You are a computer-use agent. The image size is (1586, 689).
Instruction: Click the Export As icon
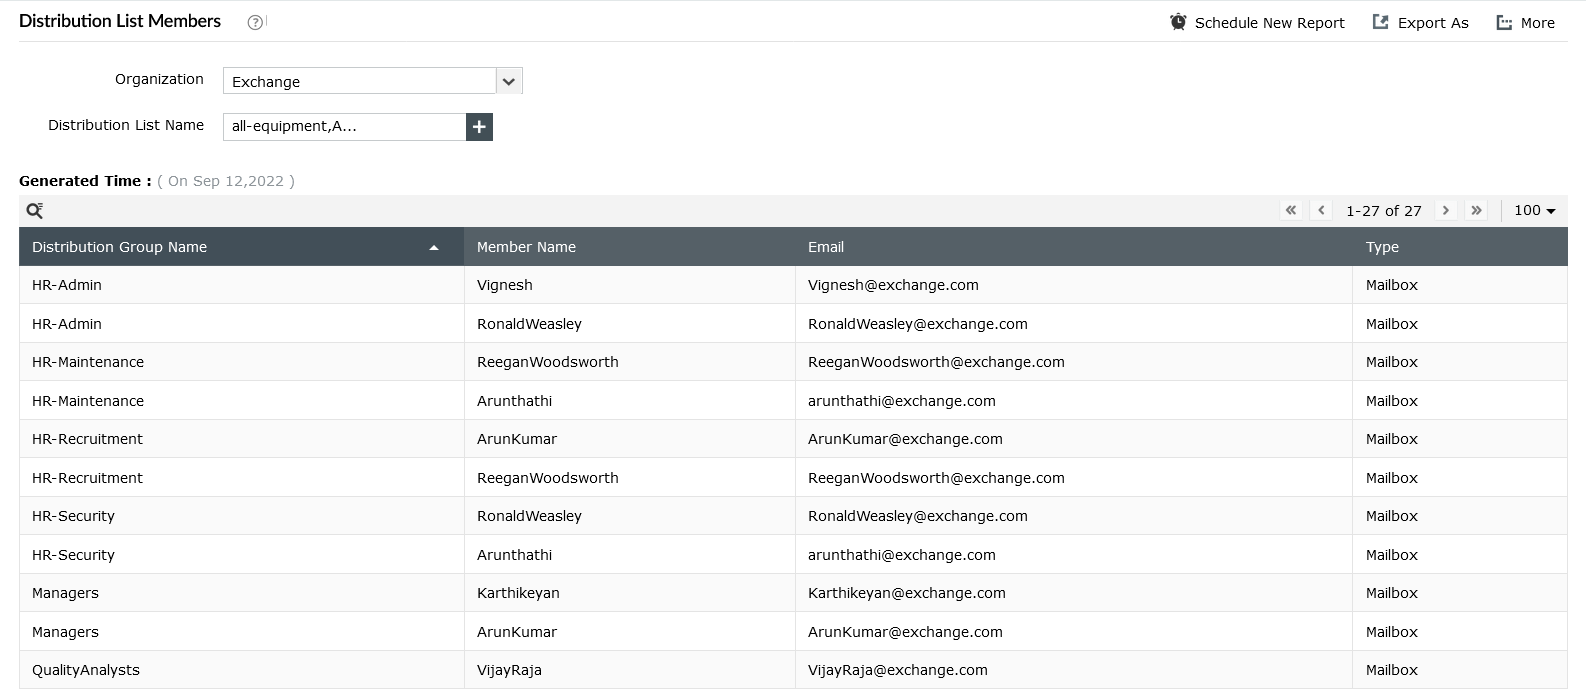point(1380,22)
